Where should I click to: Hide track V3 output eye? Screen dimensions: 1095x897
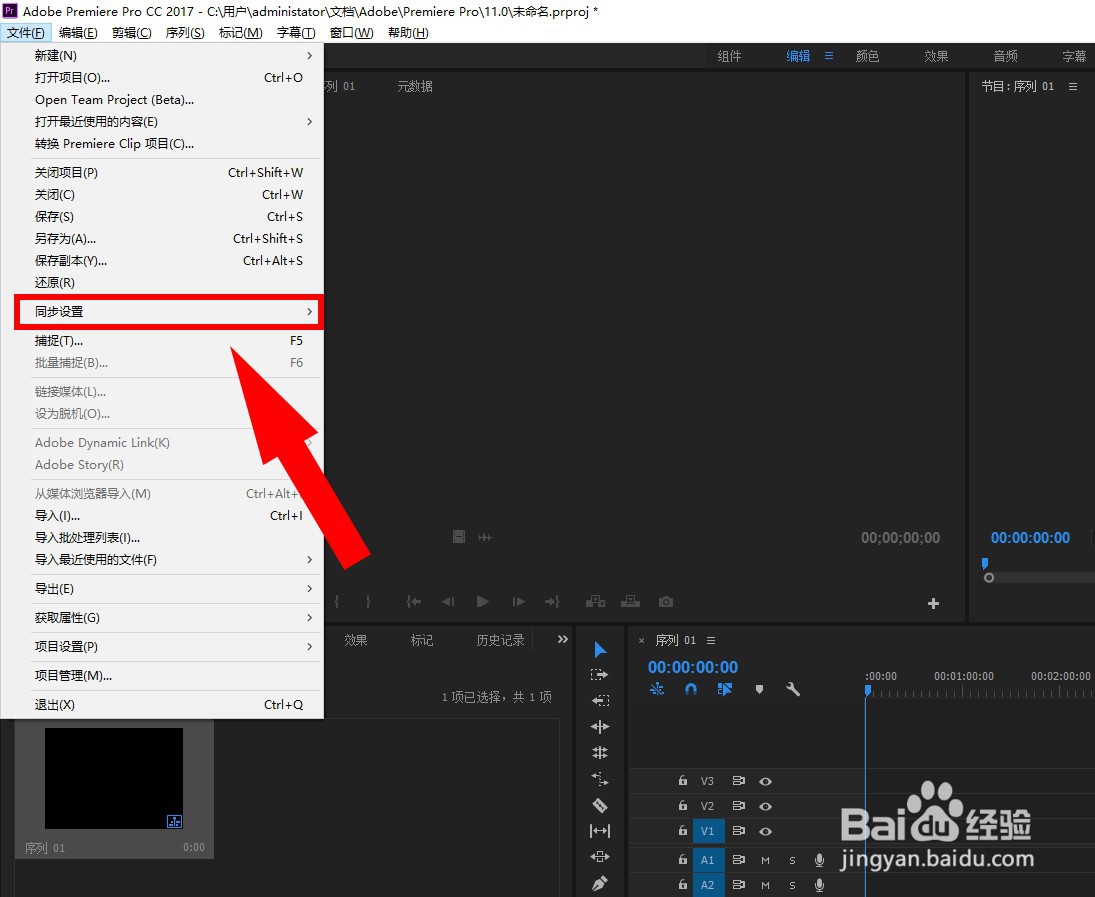(x=765, y=781)
